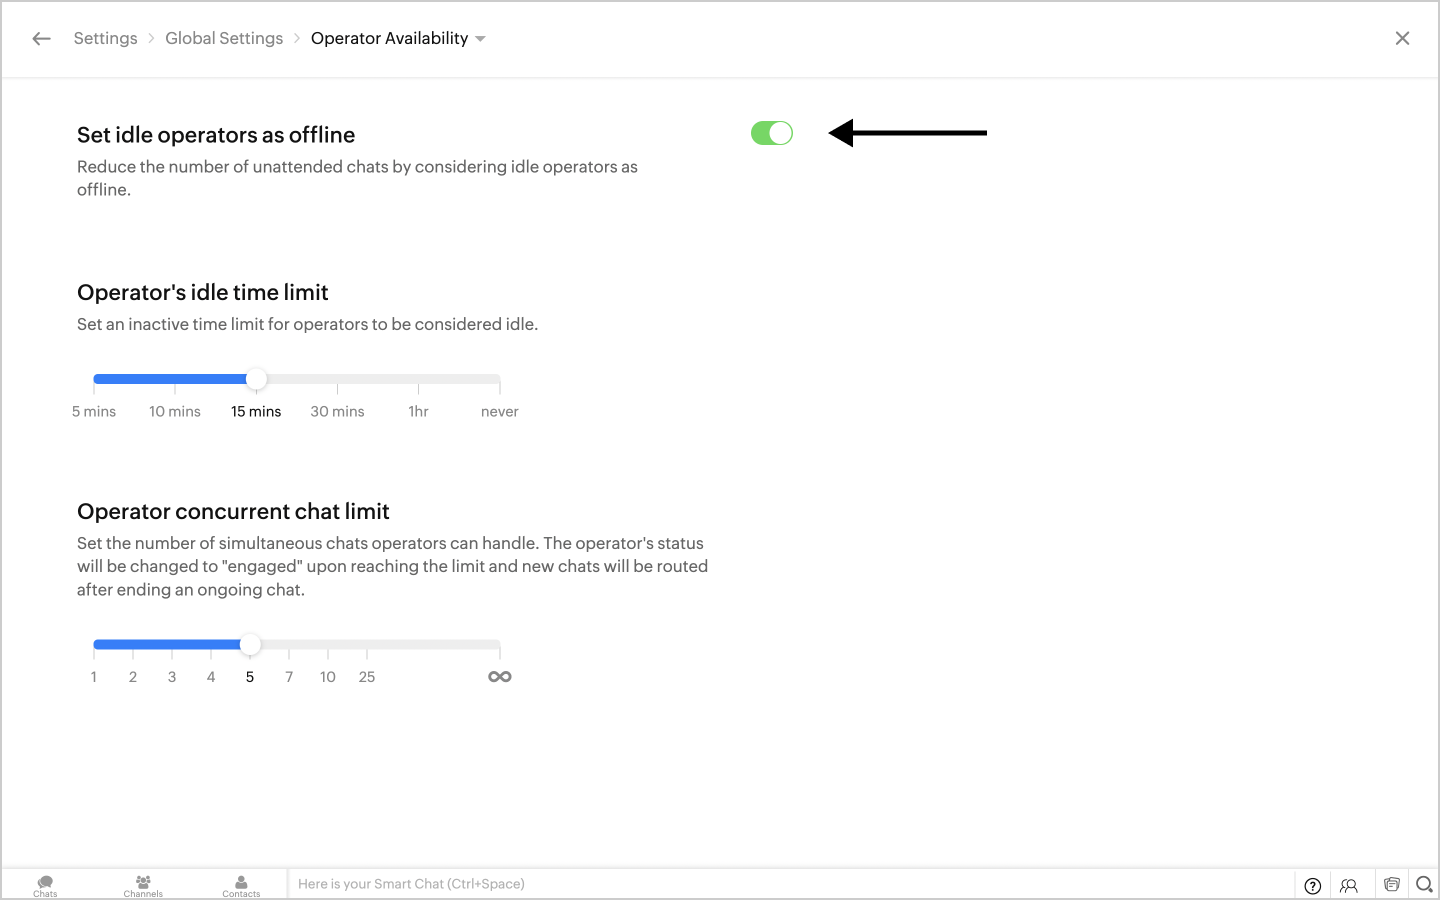The height and width of the screenshot is (900, 1440).
Task: Click the people icon in bottom right
Action: [1349, 885]
